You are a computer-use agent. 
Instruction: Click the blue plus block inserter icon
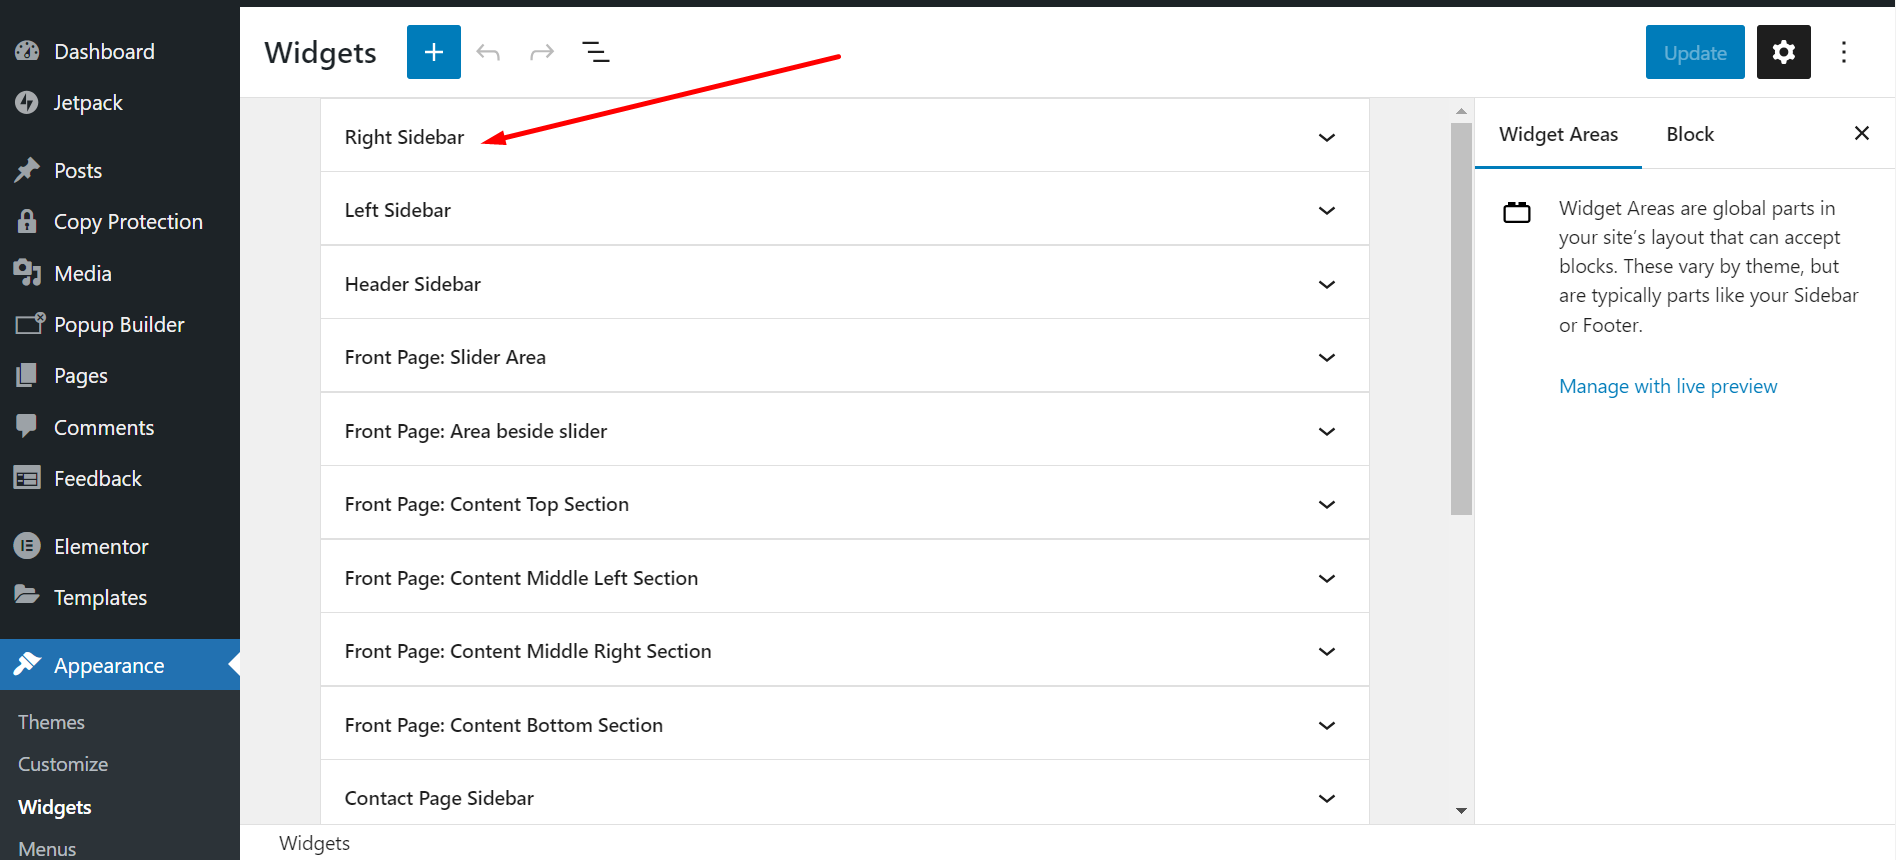tap(433, 52)
